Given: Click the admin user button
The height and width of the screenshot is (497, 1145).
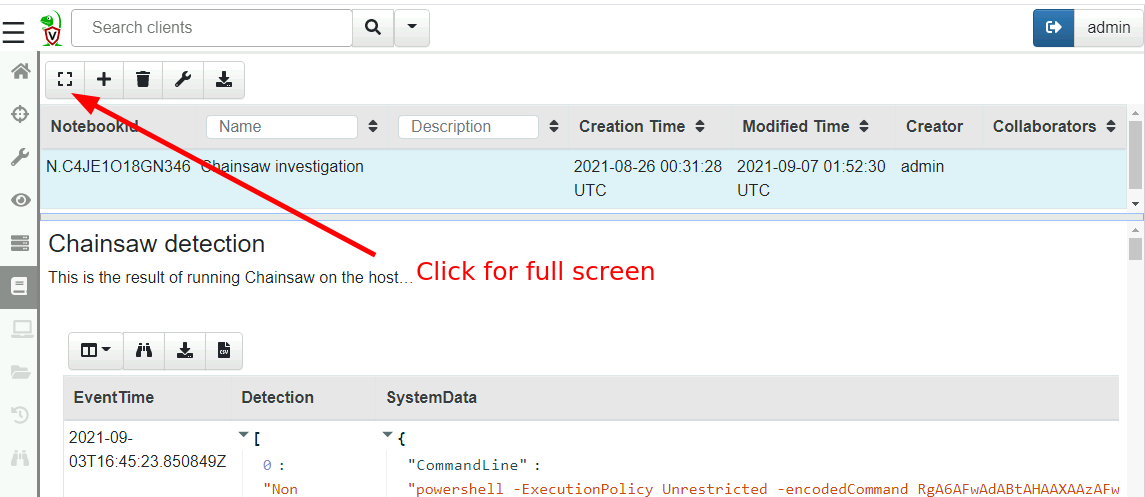Looking at the screenshot, I should pos(1108,28).
